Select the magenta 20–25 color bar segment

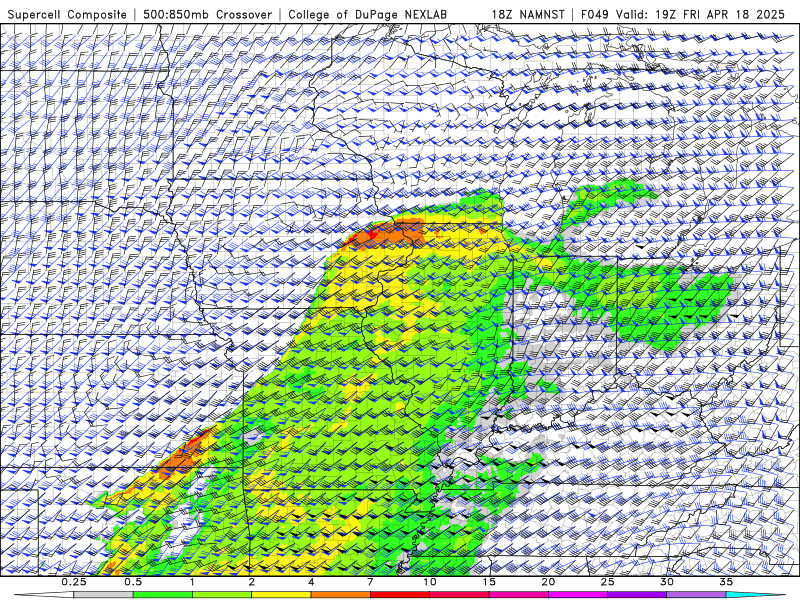[x=578, y=595]
